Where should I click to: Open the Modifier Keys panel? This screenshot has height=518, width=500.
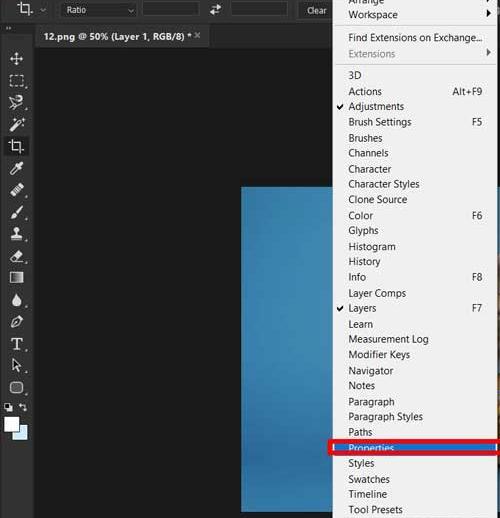pos(415,355)
